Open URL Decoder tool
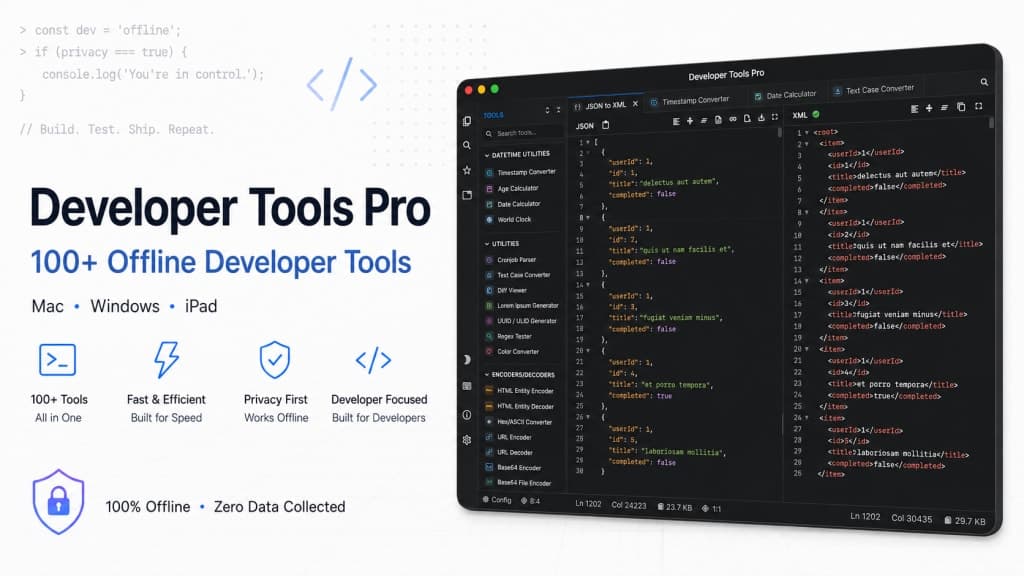Viewport: 1024px width, 576px height. coord(509,452)
